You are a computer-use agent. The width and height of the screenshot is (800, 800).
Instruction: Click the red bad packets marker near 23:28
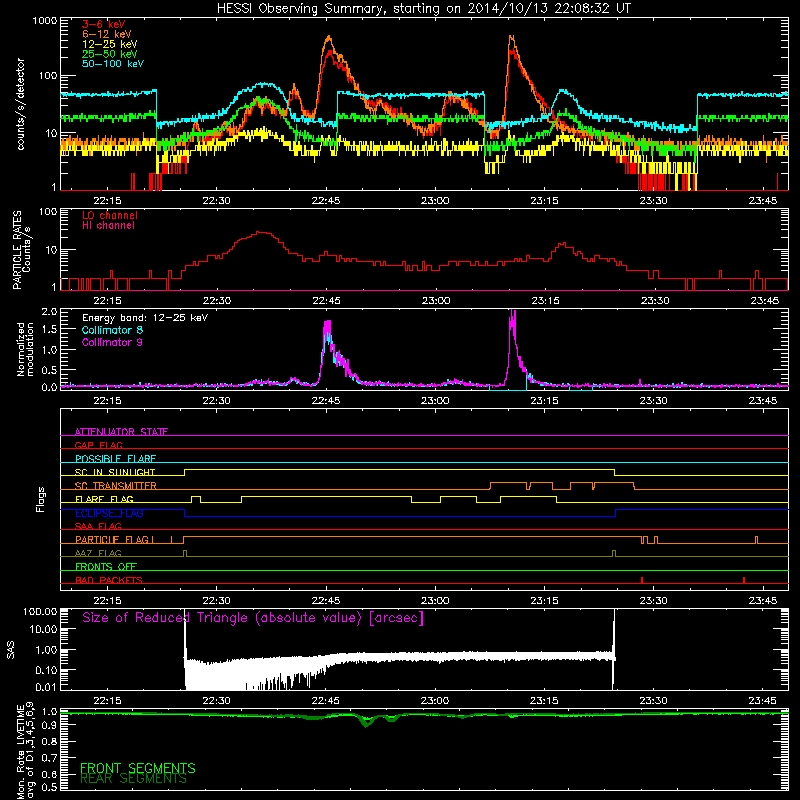[642, 580]
